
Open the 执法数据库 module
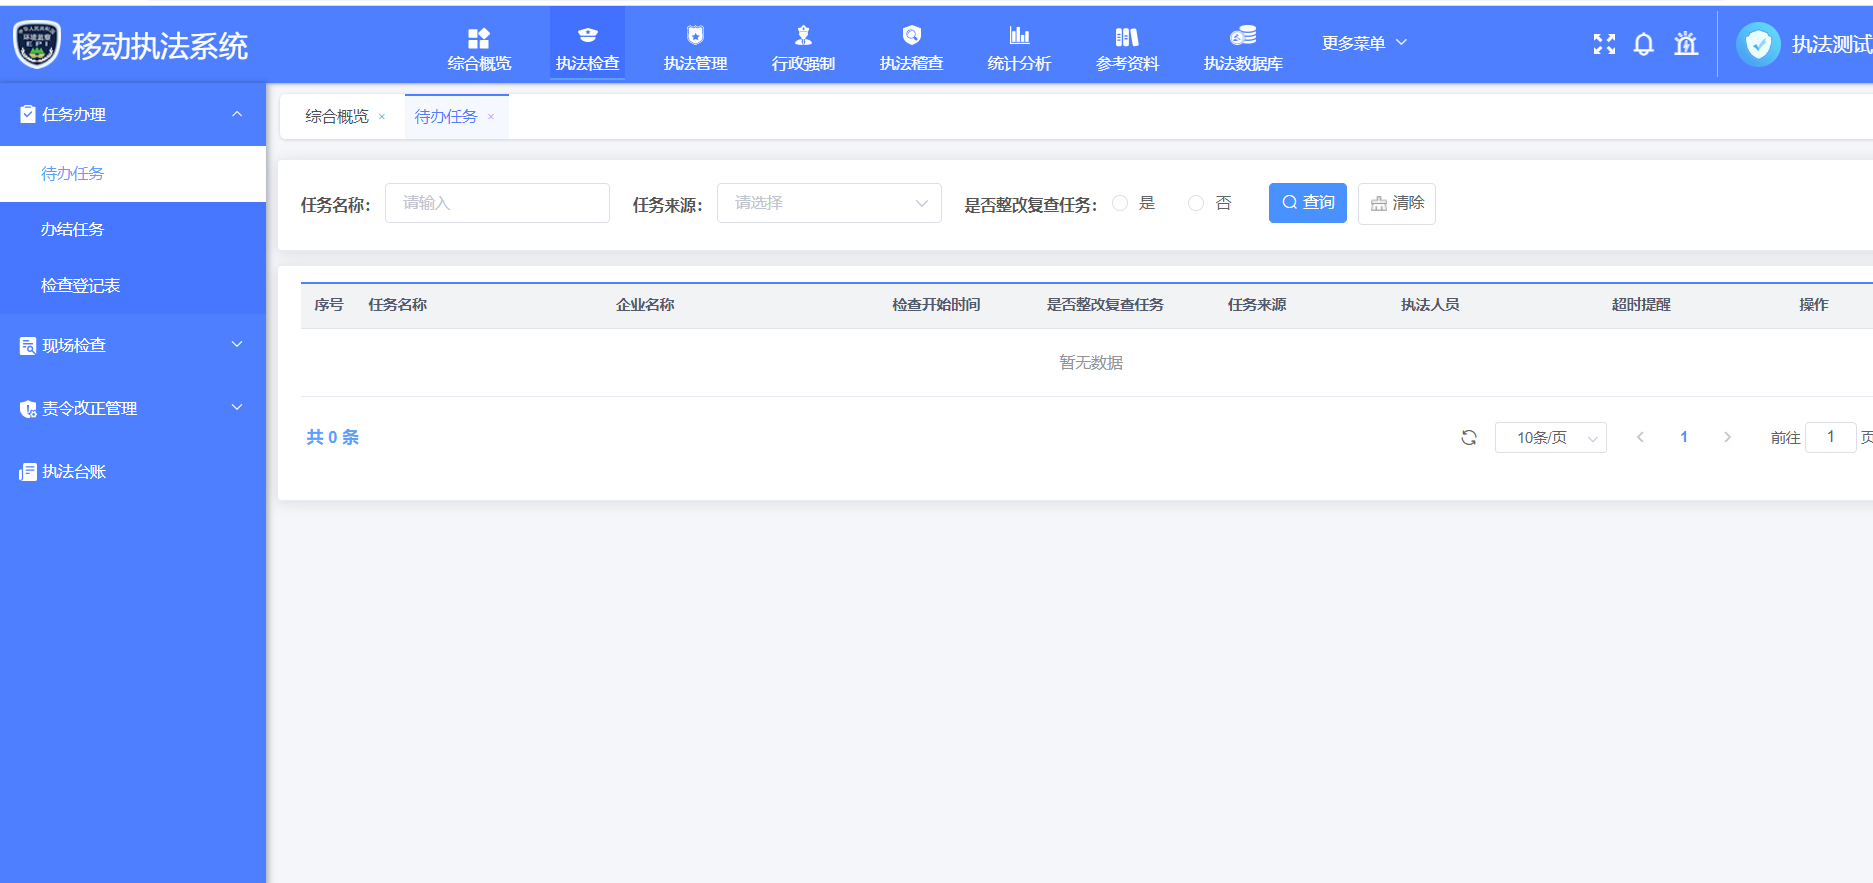(x=1243, y=49)
